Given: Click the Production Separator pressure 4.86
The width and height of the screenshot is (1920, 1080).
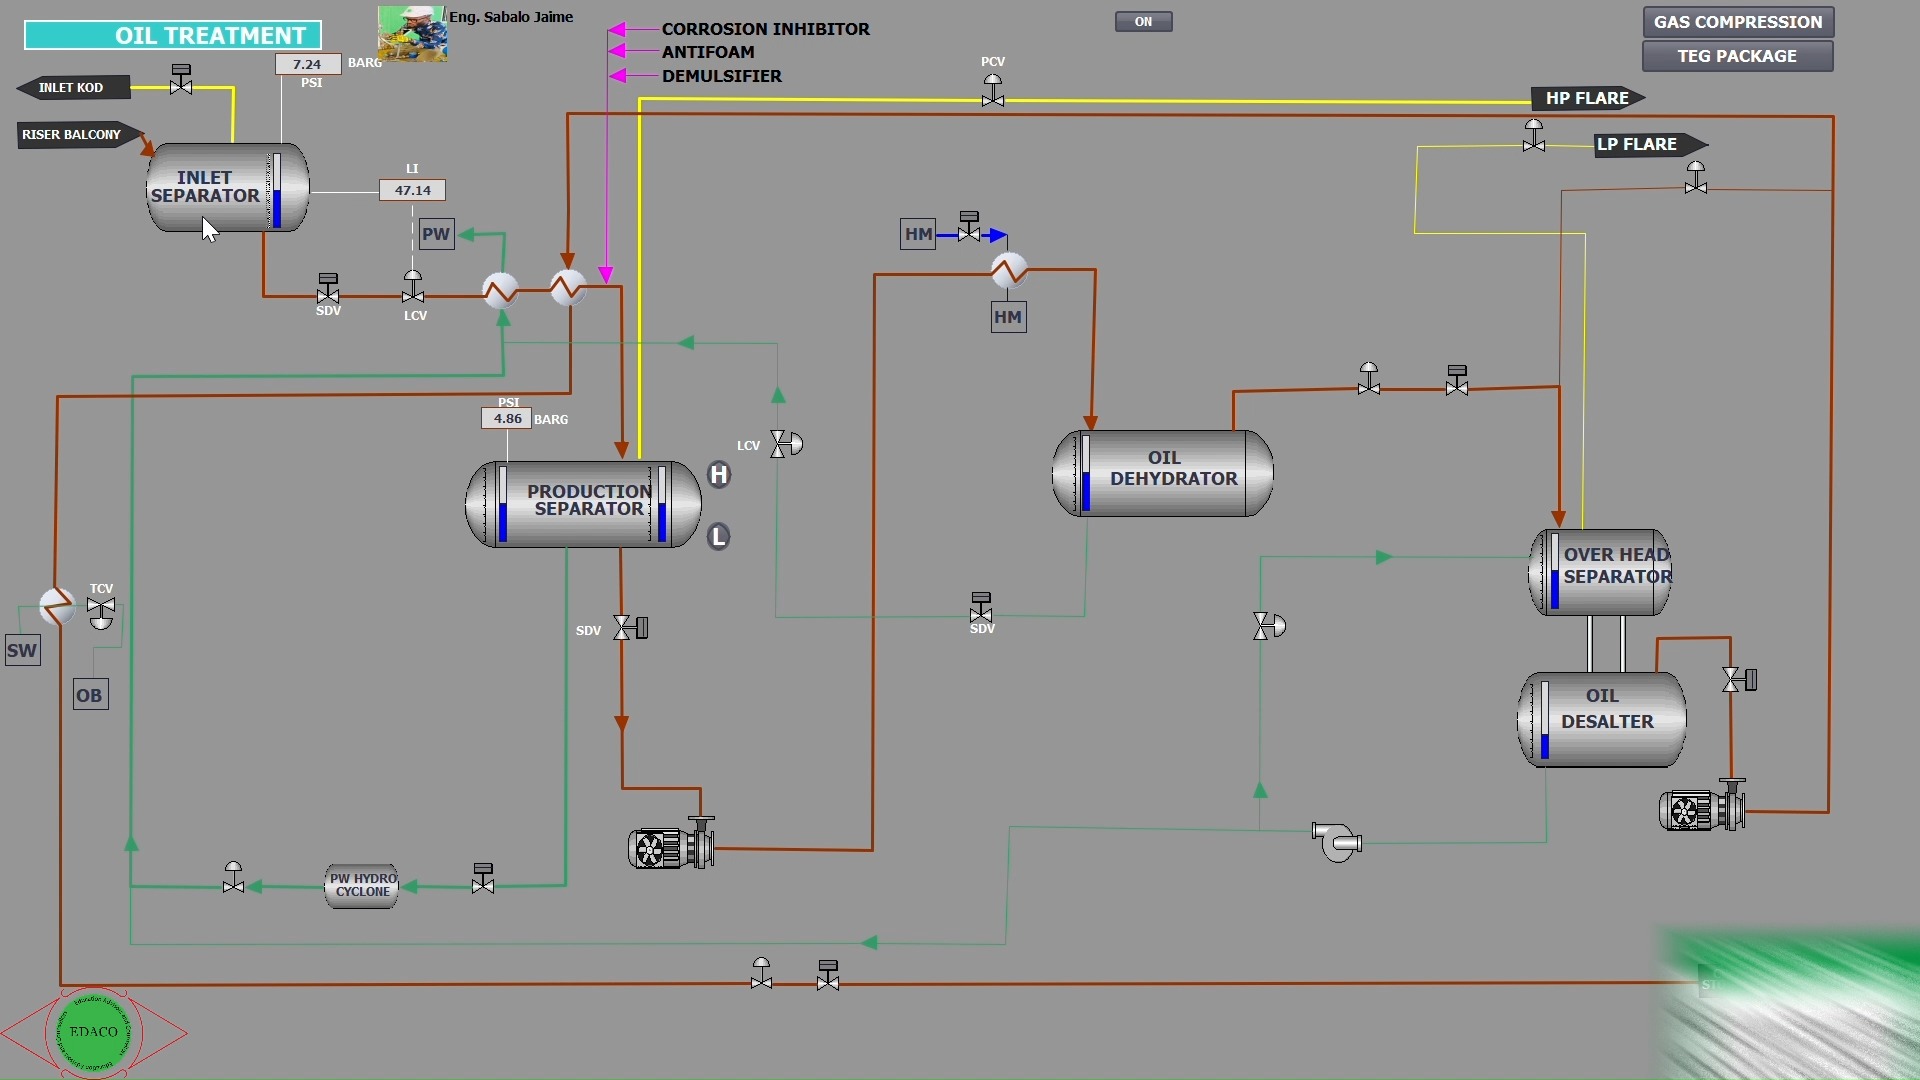Looking at the screenshot, I should (x=507, y=419).
